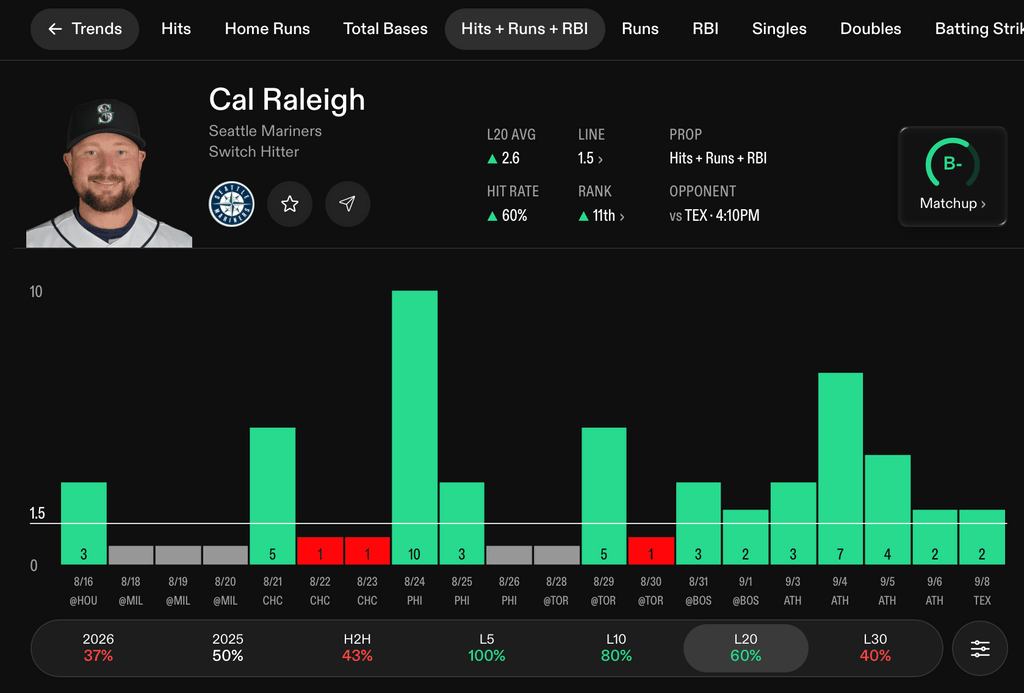
Task: Click Cal Raleigh's player photo
Action: click(108, 173)
